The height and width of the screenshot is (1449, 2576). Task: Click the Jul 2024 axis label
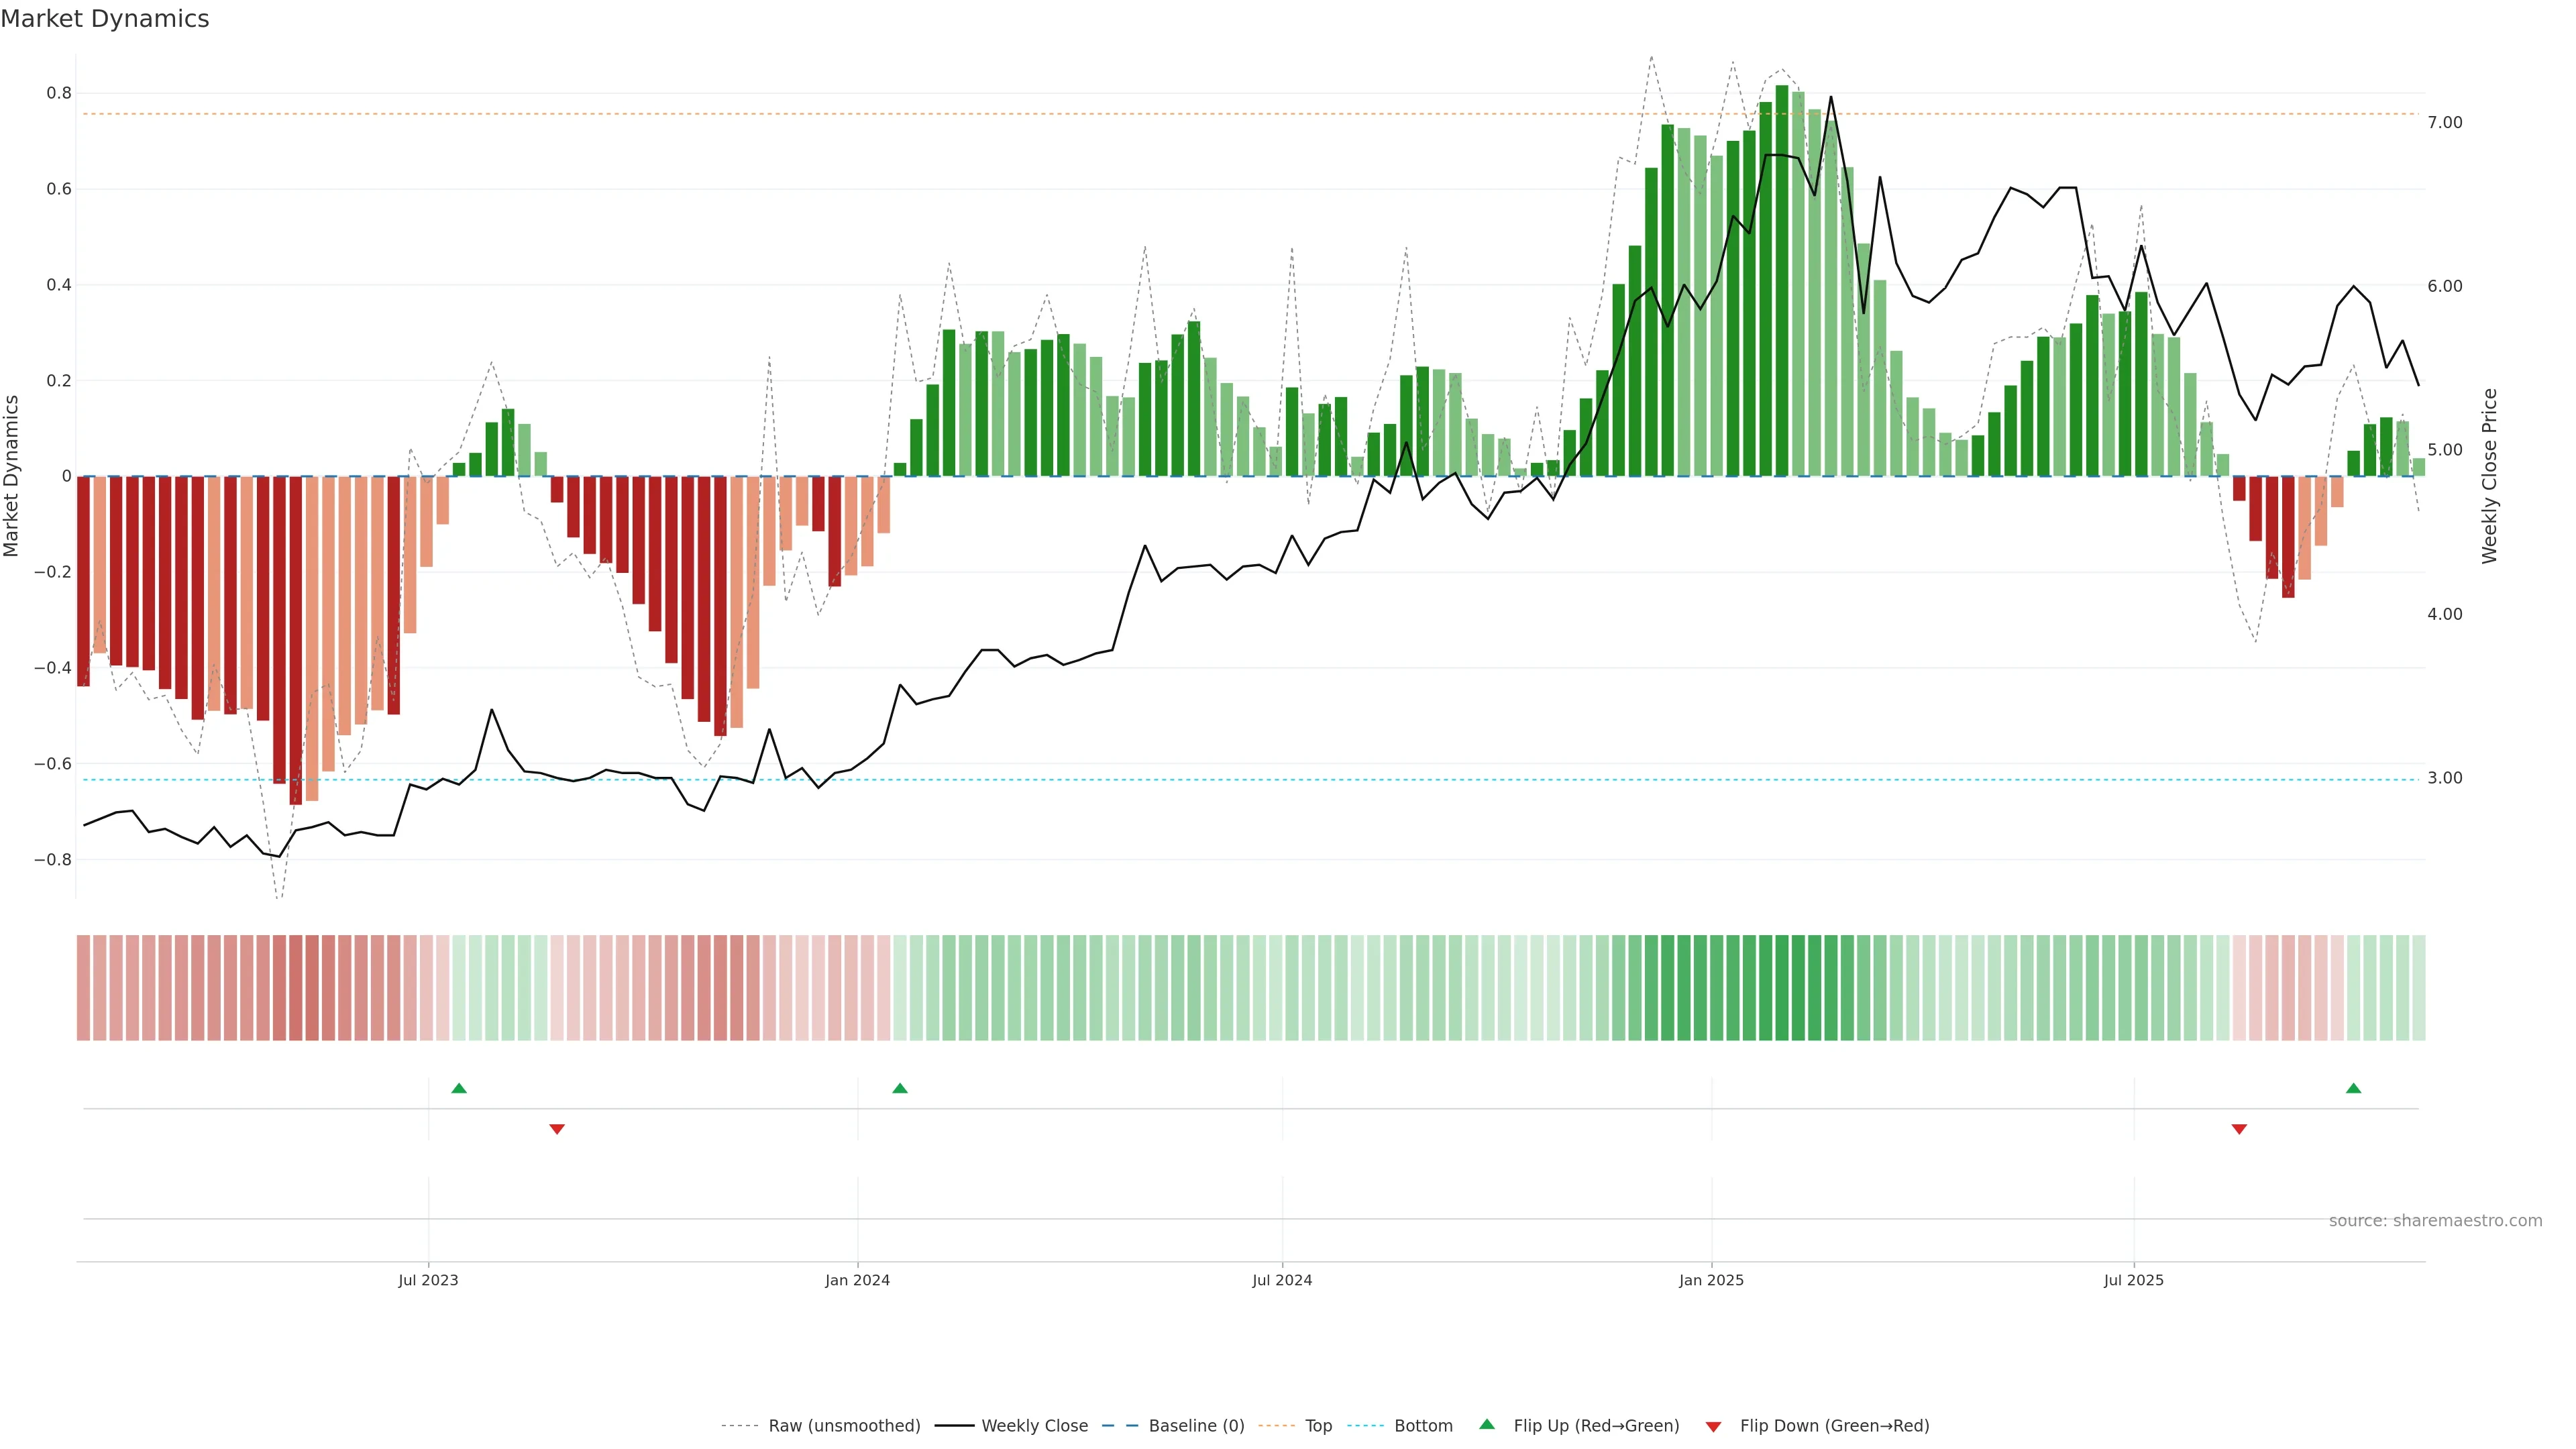1282,1280
